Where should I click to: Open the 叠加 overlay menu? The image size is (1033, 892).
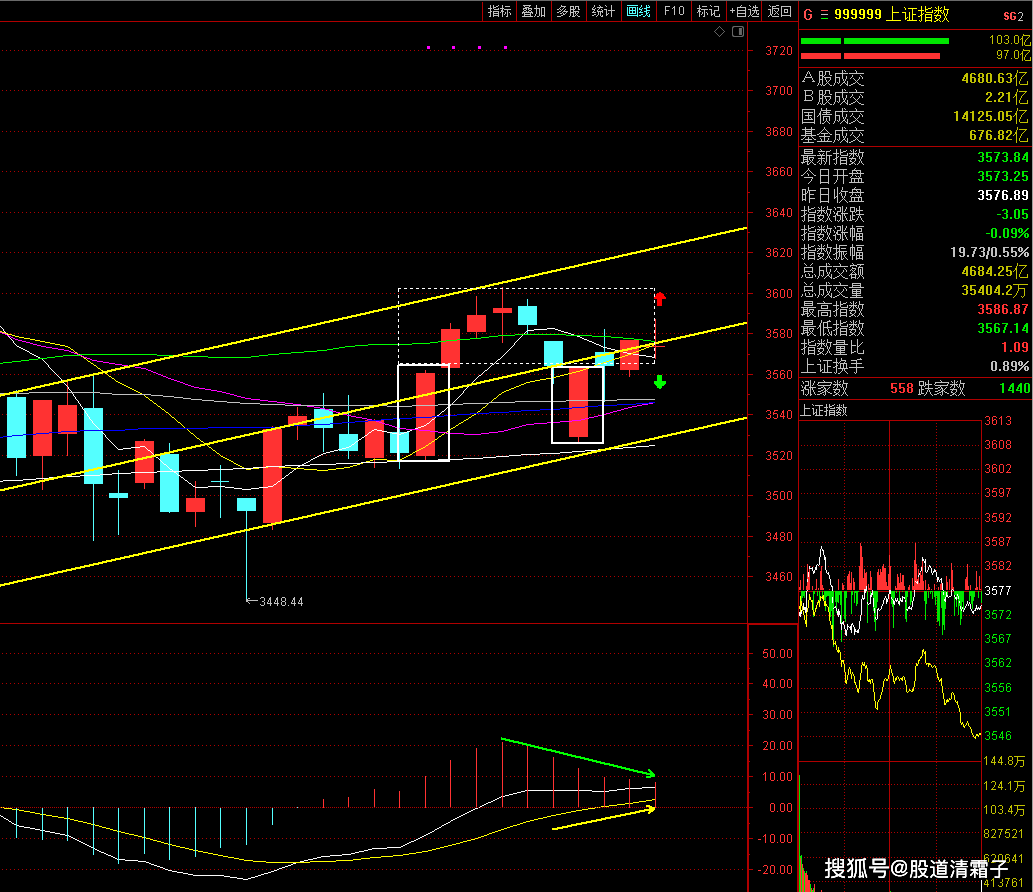click(534, 11)
